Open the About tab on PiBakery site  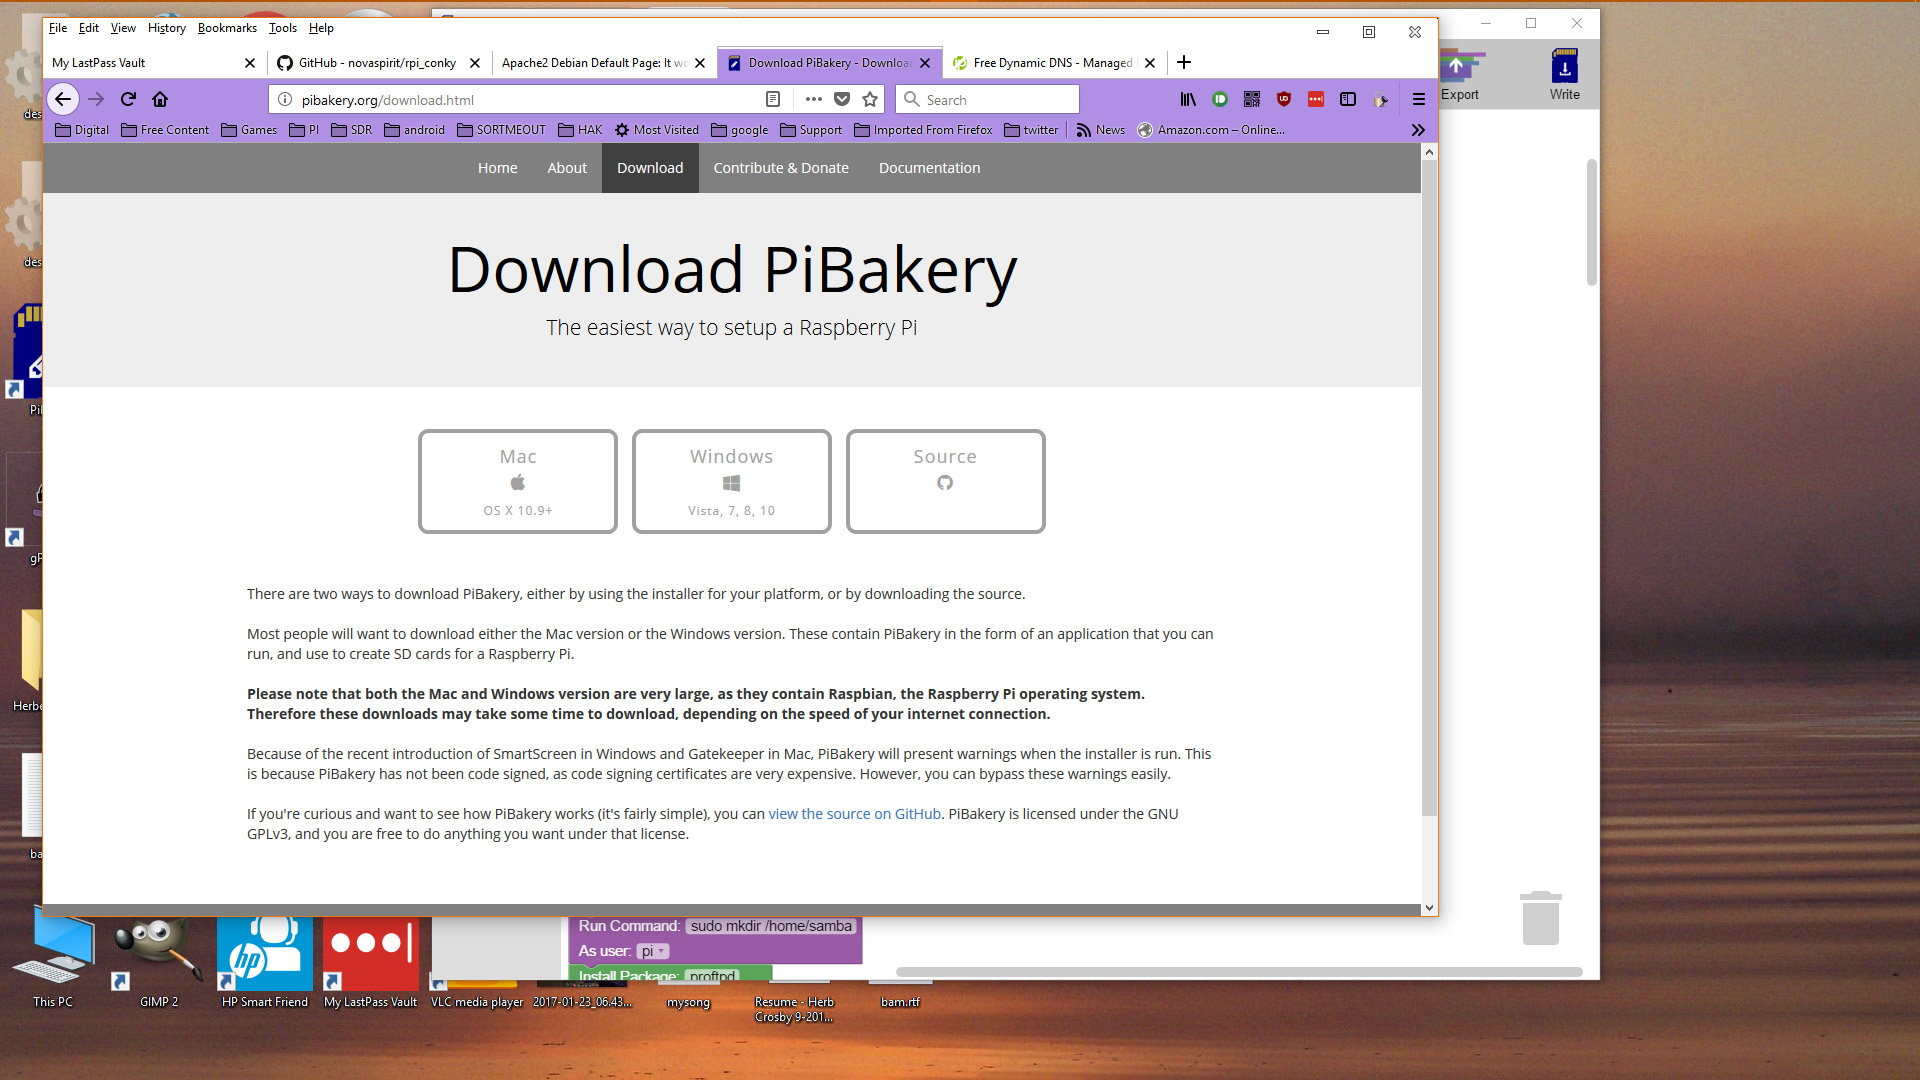567,167
